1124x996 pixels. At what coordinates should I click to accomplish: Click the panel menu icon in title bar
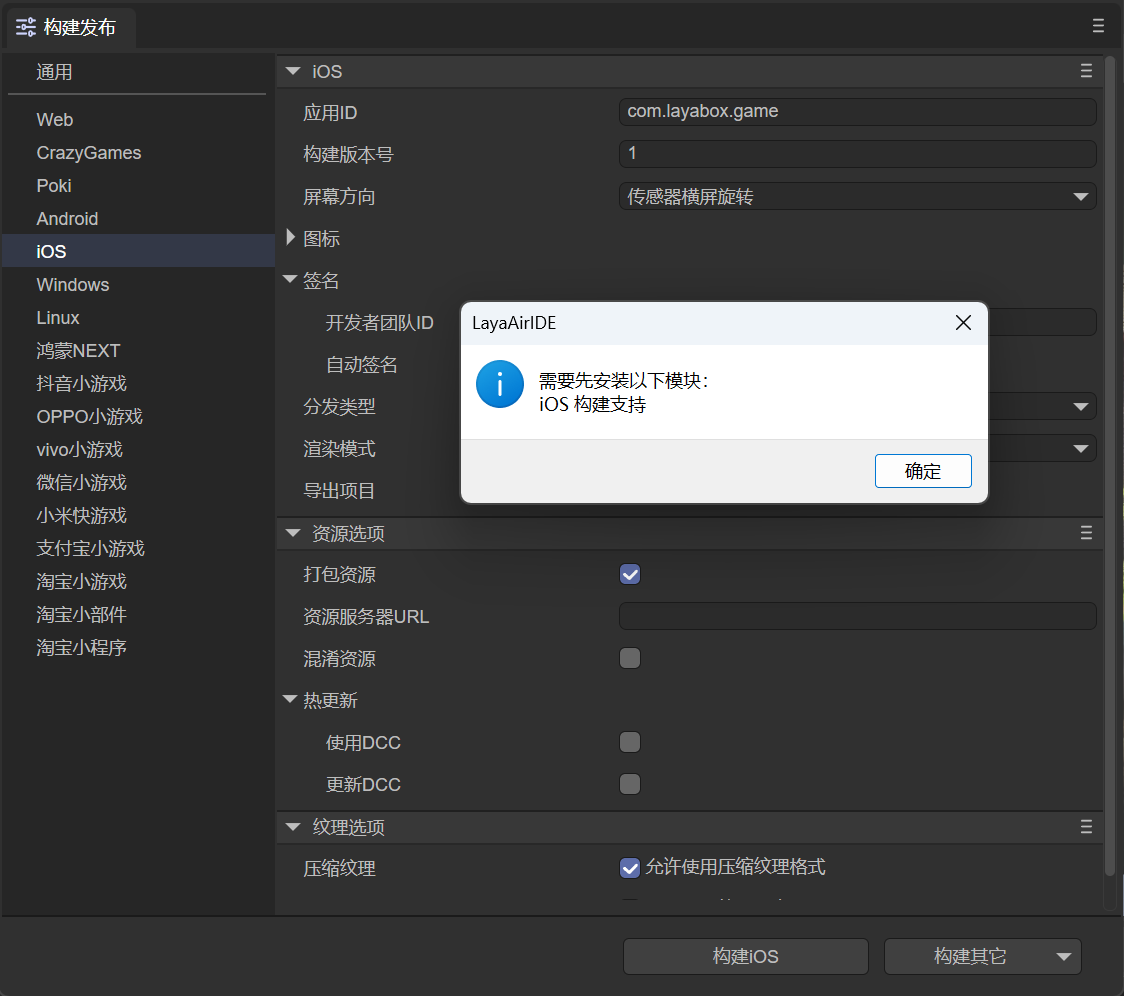(1099, 26)
